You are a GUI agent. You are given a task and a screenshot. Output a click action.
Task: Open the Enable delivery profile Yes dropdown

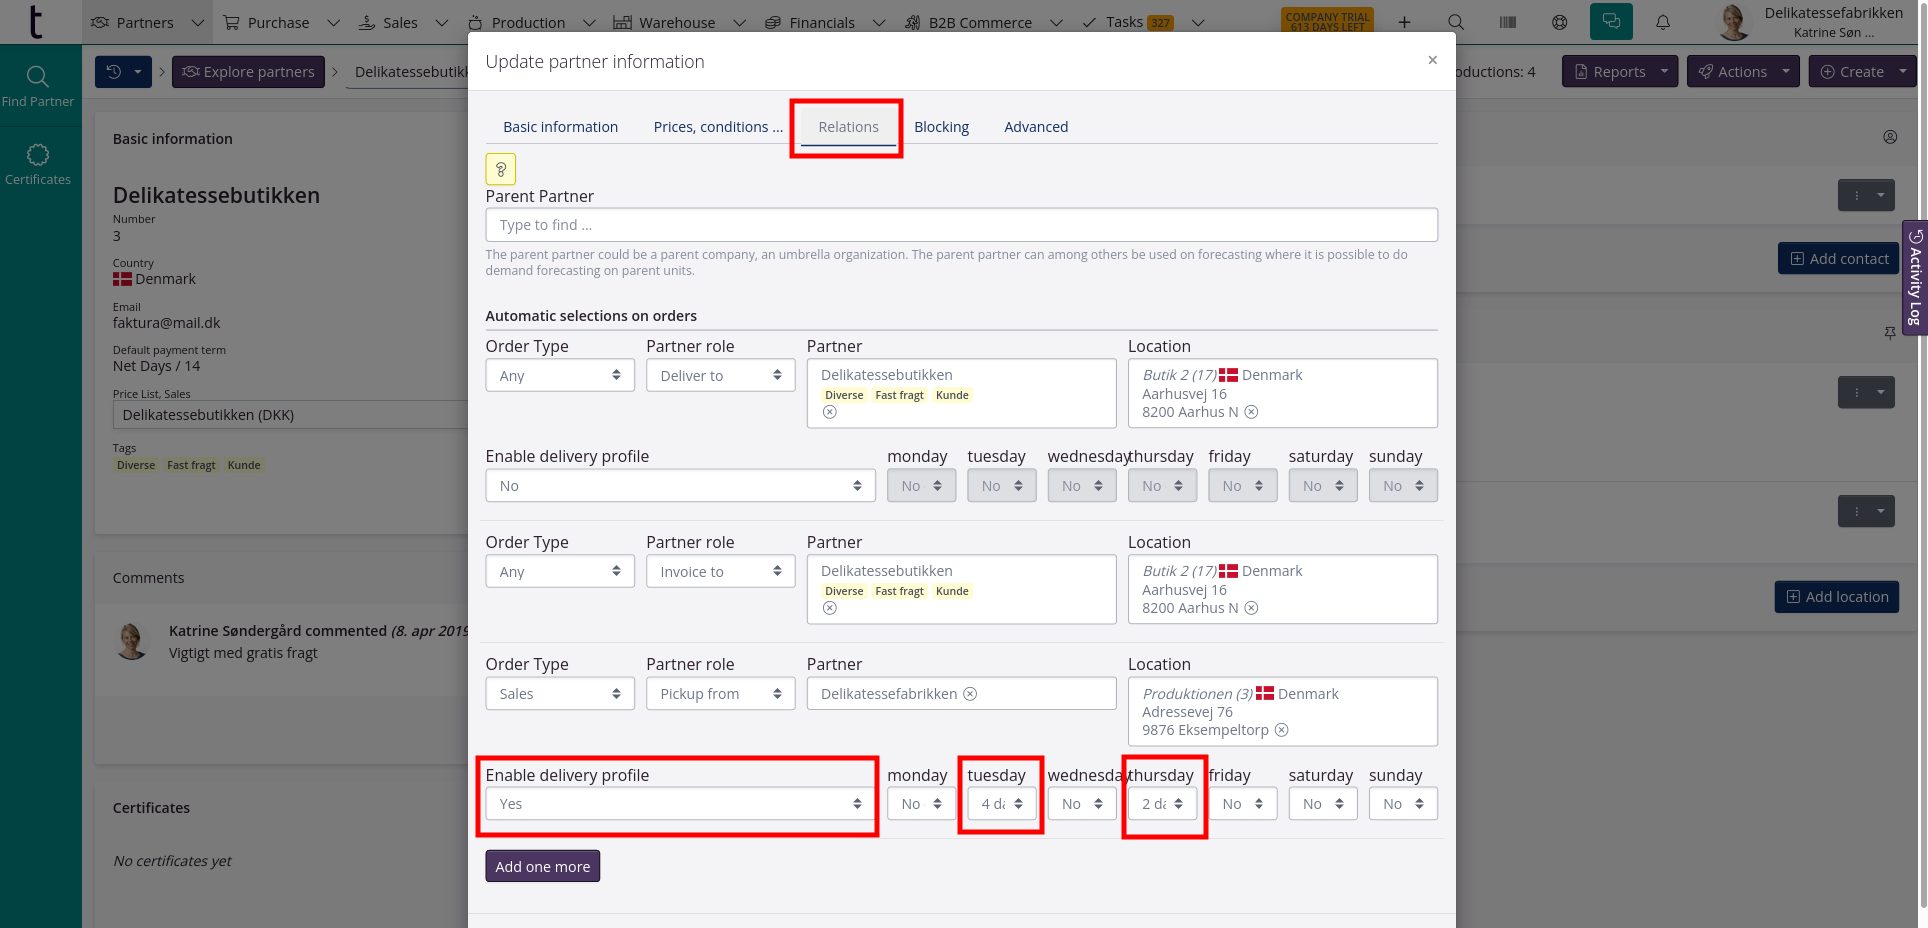tap(680, 804)
